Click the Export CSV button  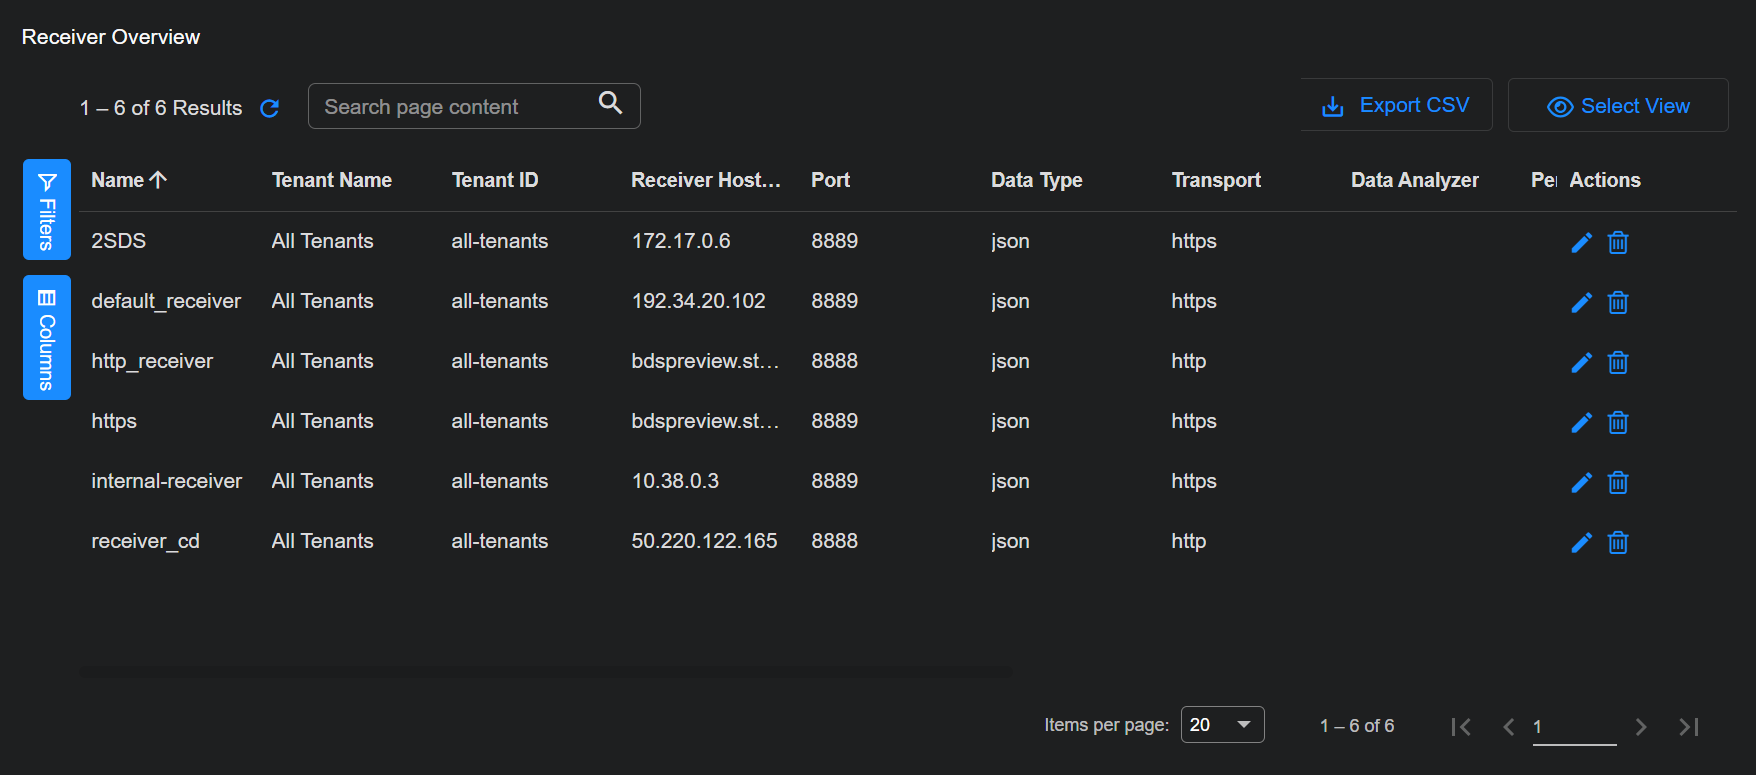point(1396,105)
